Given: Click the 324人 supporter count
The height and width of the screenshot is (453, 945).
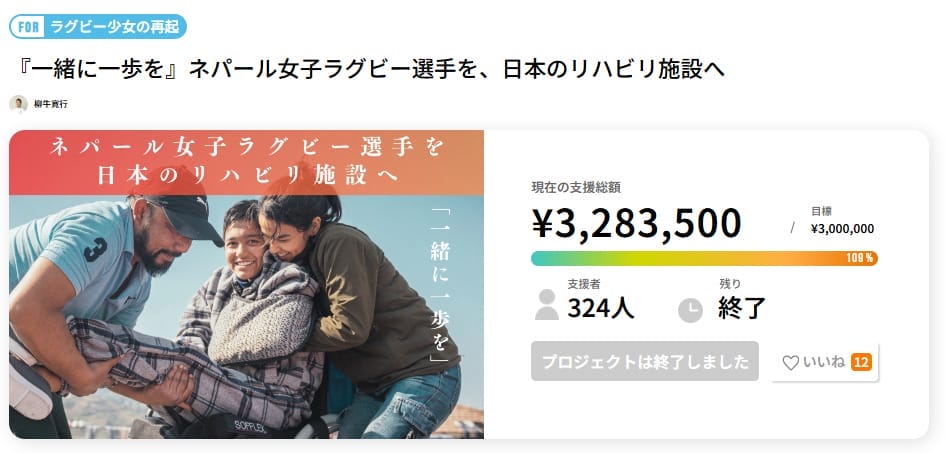Looking at the screenshot, I should coord(600,308).
